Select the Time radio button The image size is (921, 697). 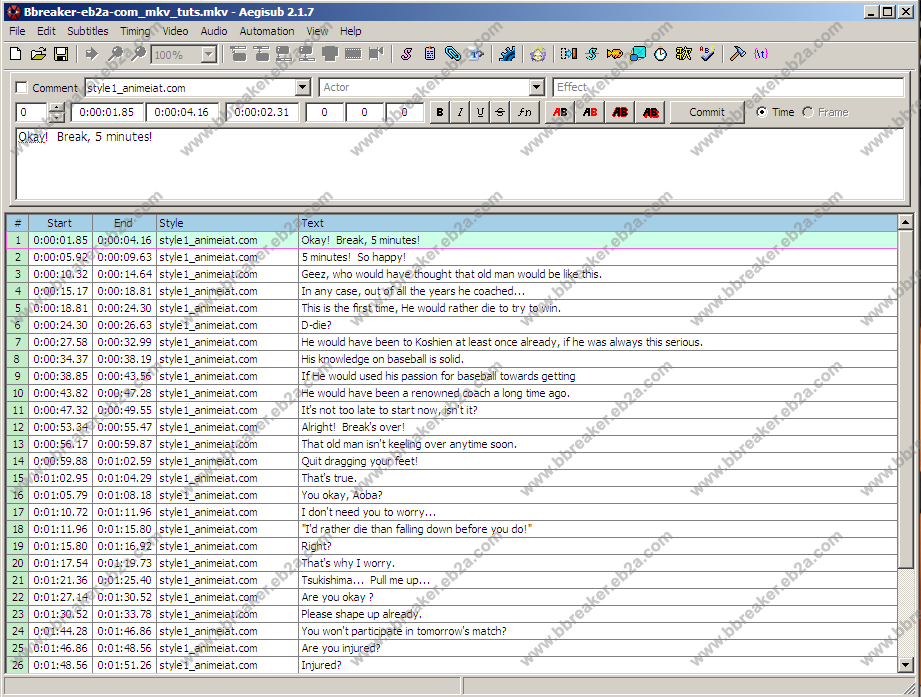point(762,112)
